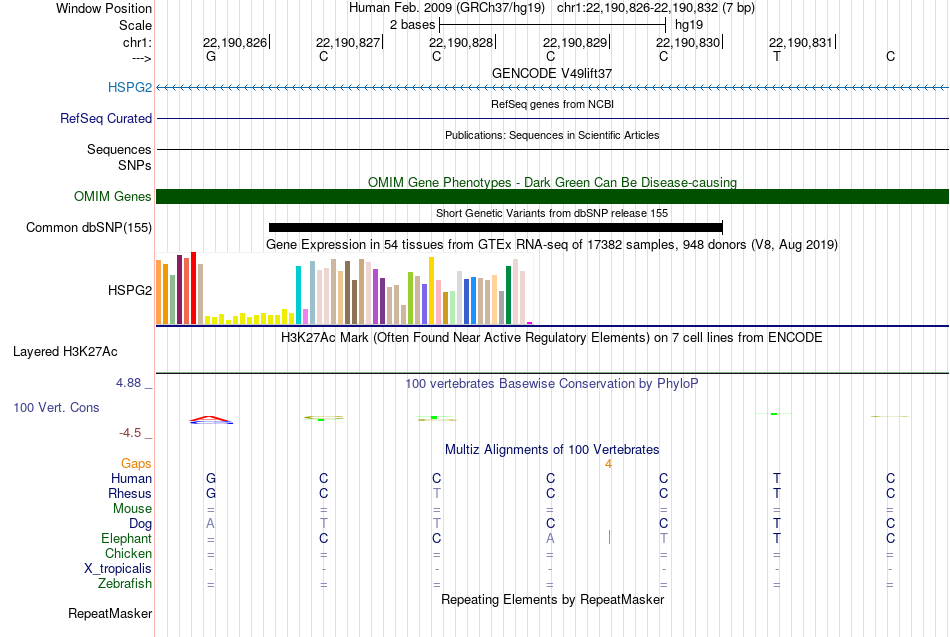
Task: Click the orange 4 in Gaps row
Action: [608, 464]
